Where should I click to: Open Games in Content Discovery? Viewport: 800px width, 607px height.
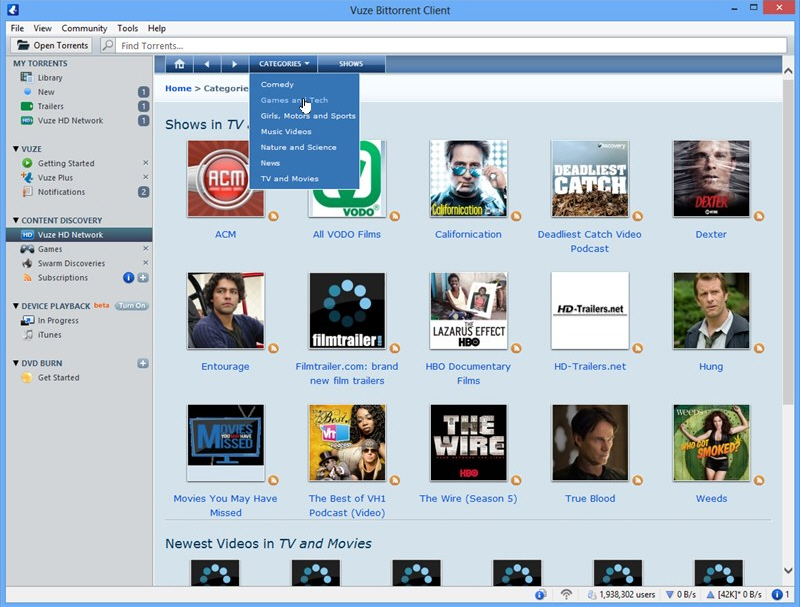50,249
